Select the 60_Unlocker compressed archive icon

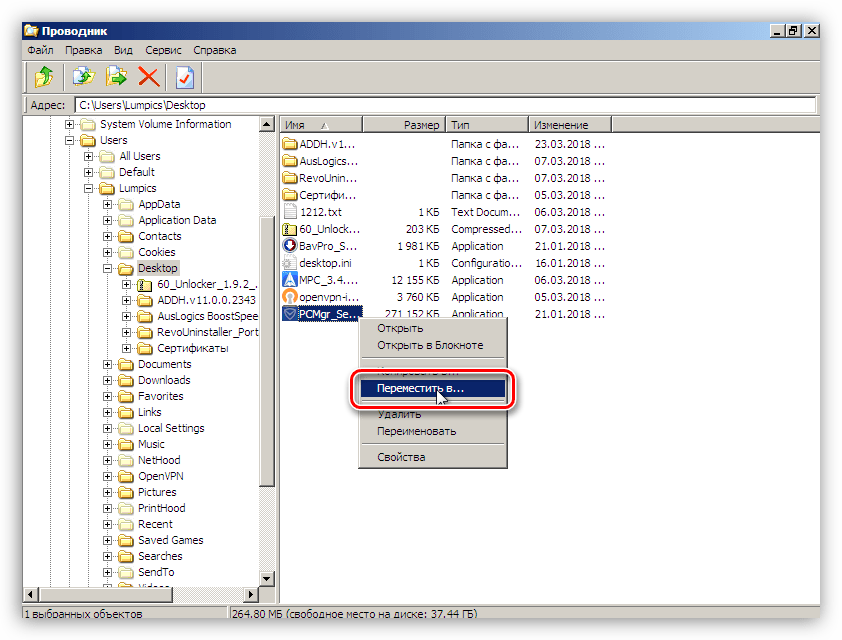[291, 229]
